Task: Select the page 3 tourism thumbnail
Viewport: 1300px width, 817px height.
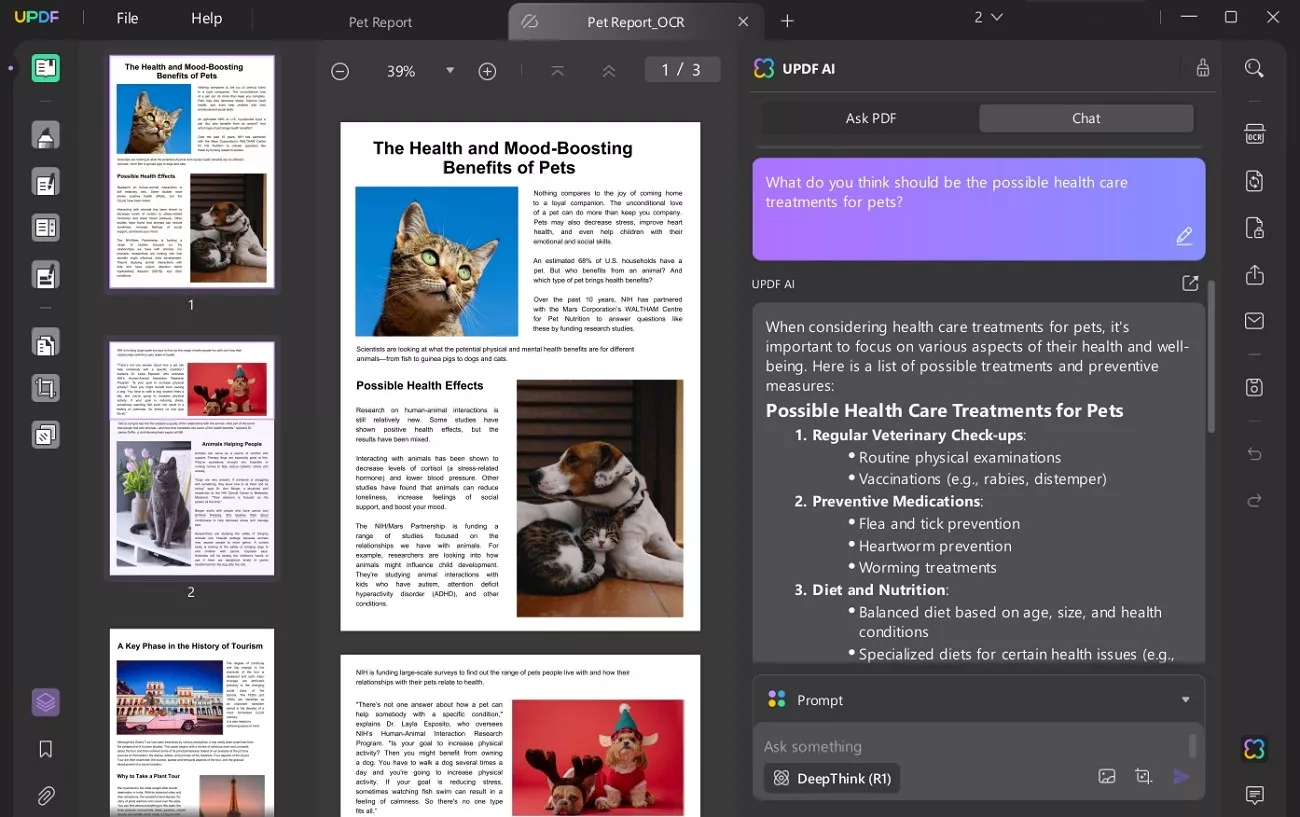Action: tap(191, 722)
